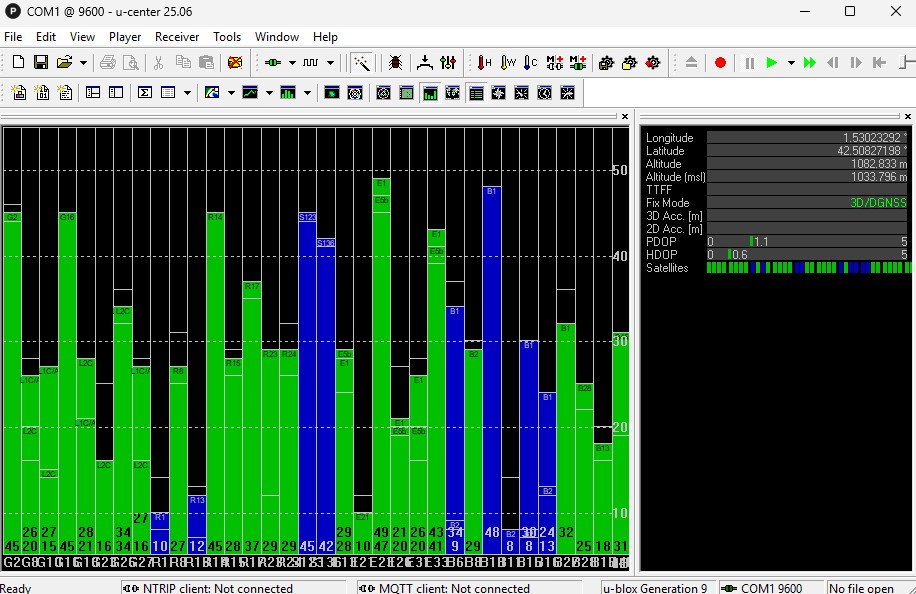
Task: Open the Receiver menu
Action: 177,37
